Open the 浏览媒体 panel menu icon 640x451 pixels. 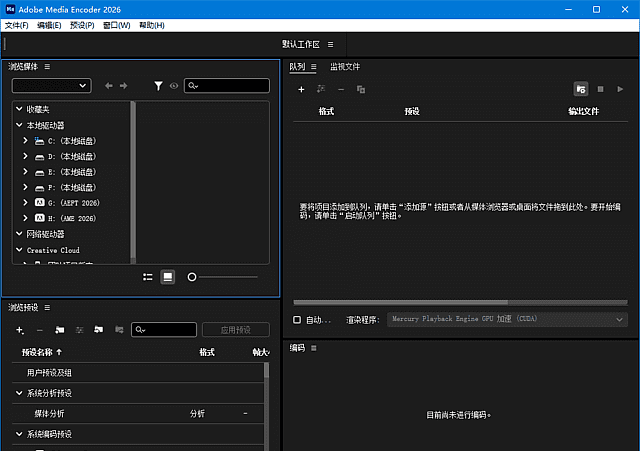(x=47, y=67)
